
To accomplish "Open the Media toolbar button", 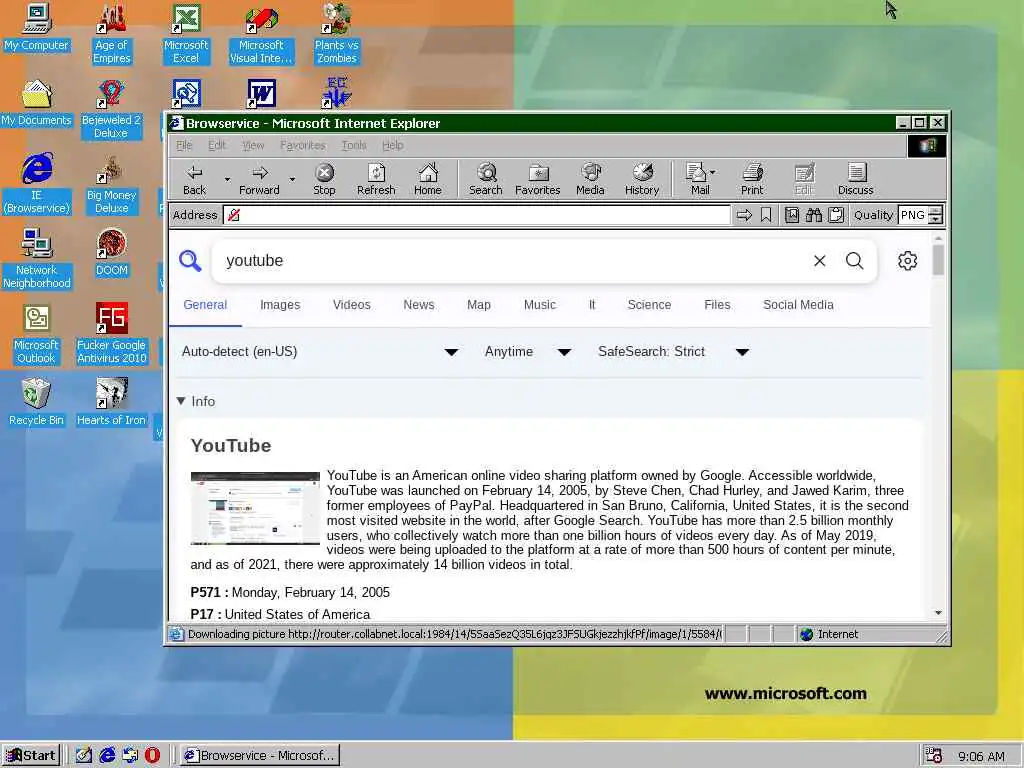I will point(590,180).
